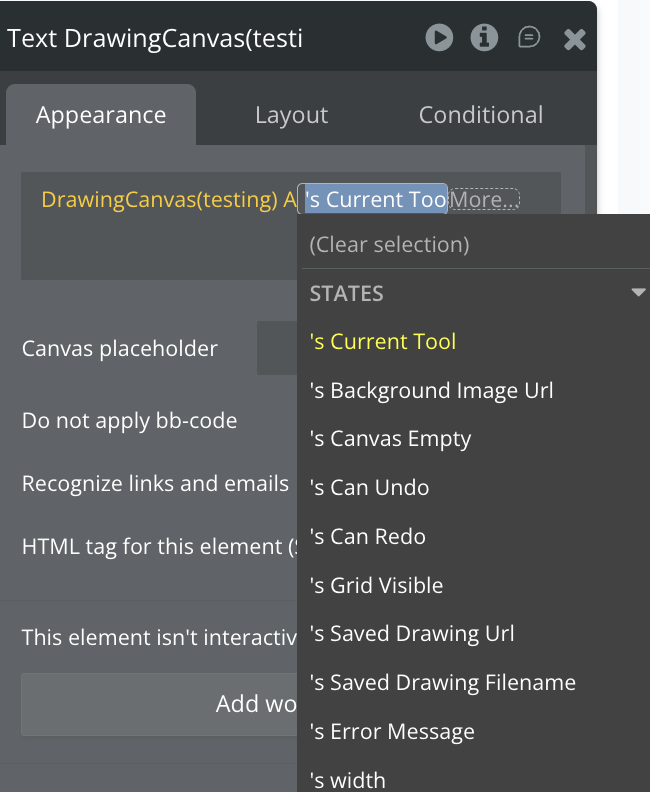Select 's Current Tool state

(x=383, y=341)
